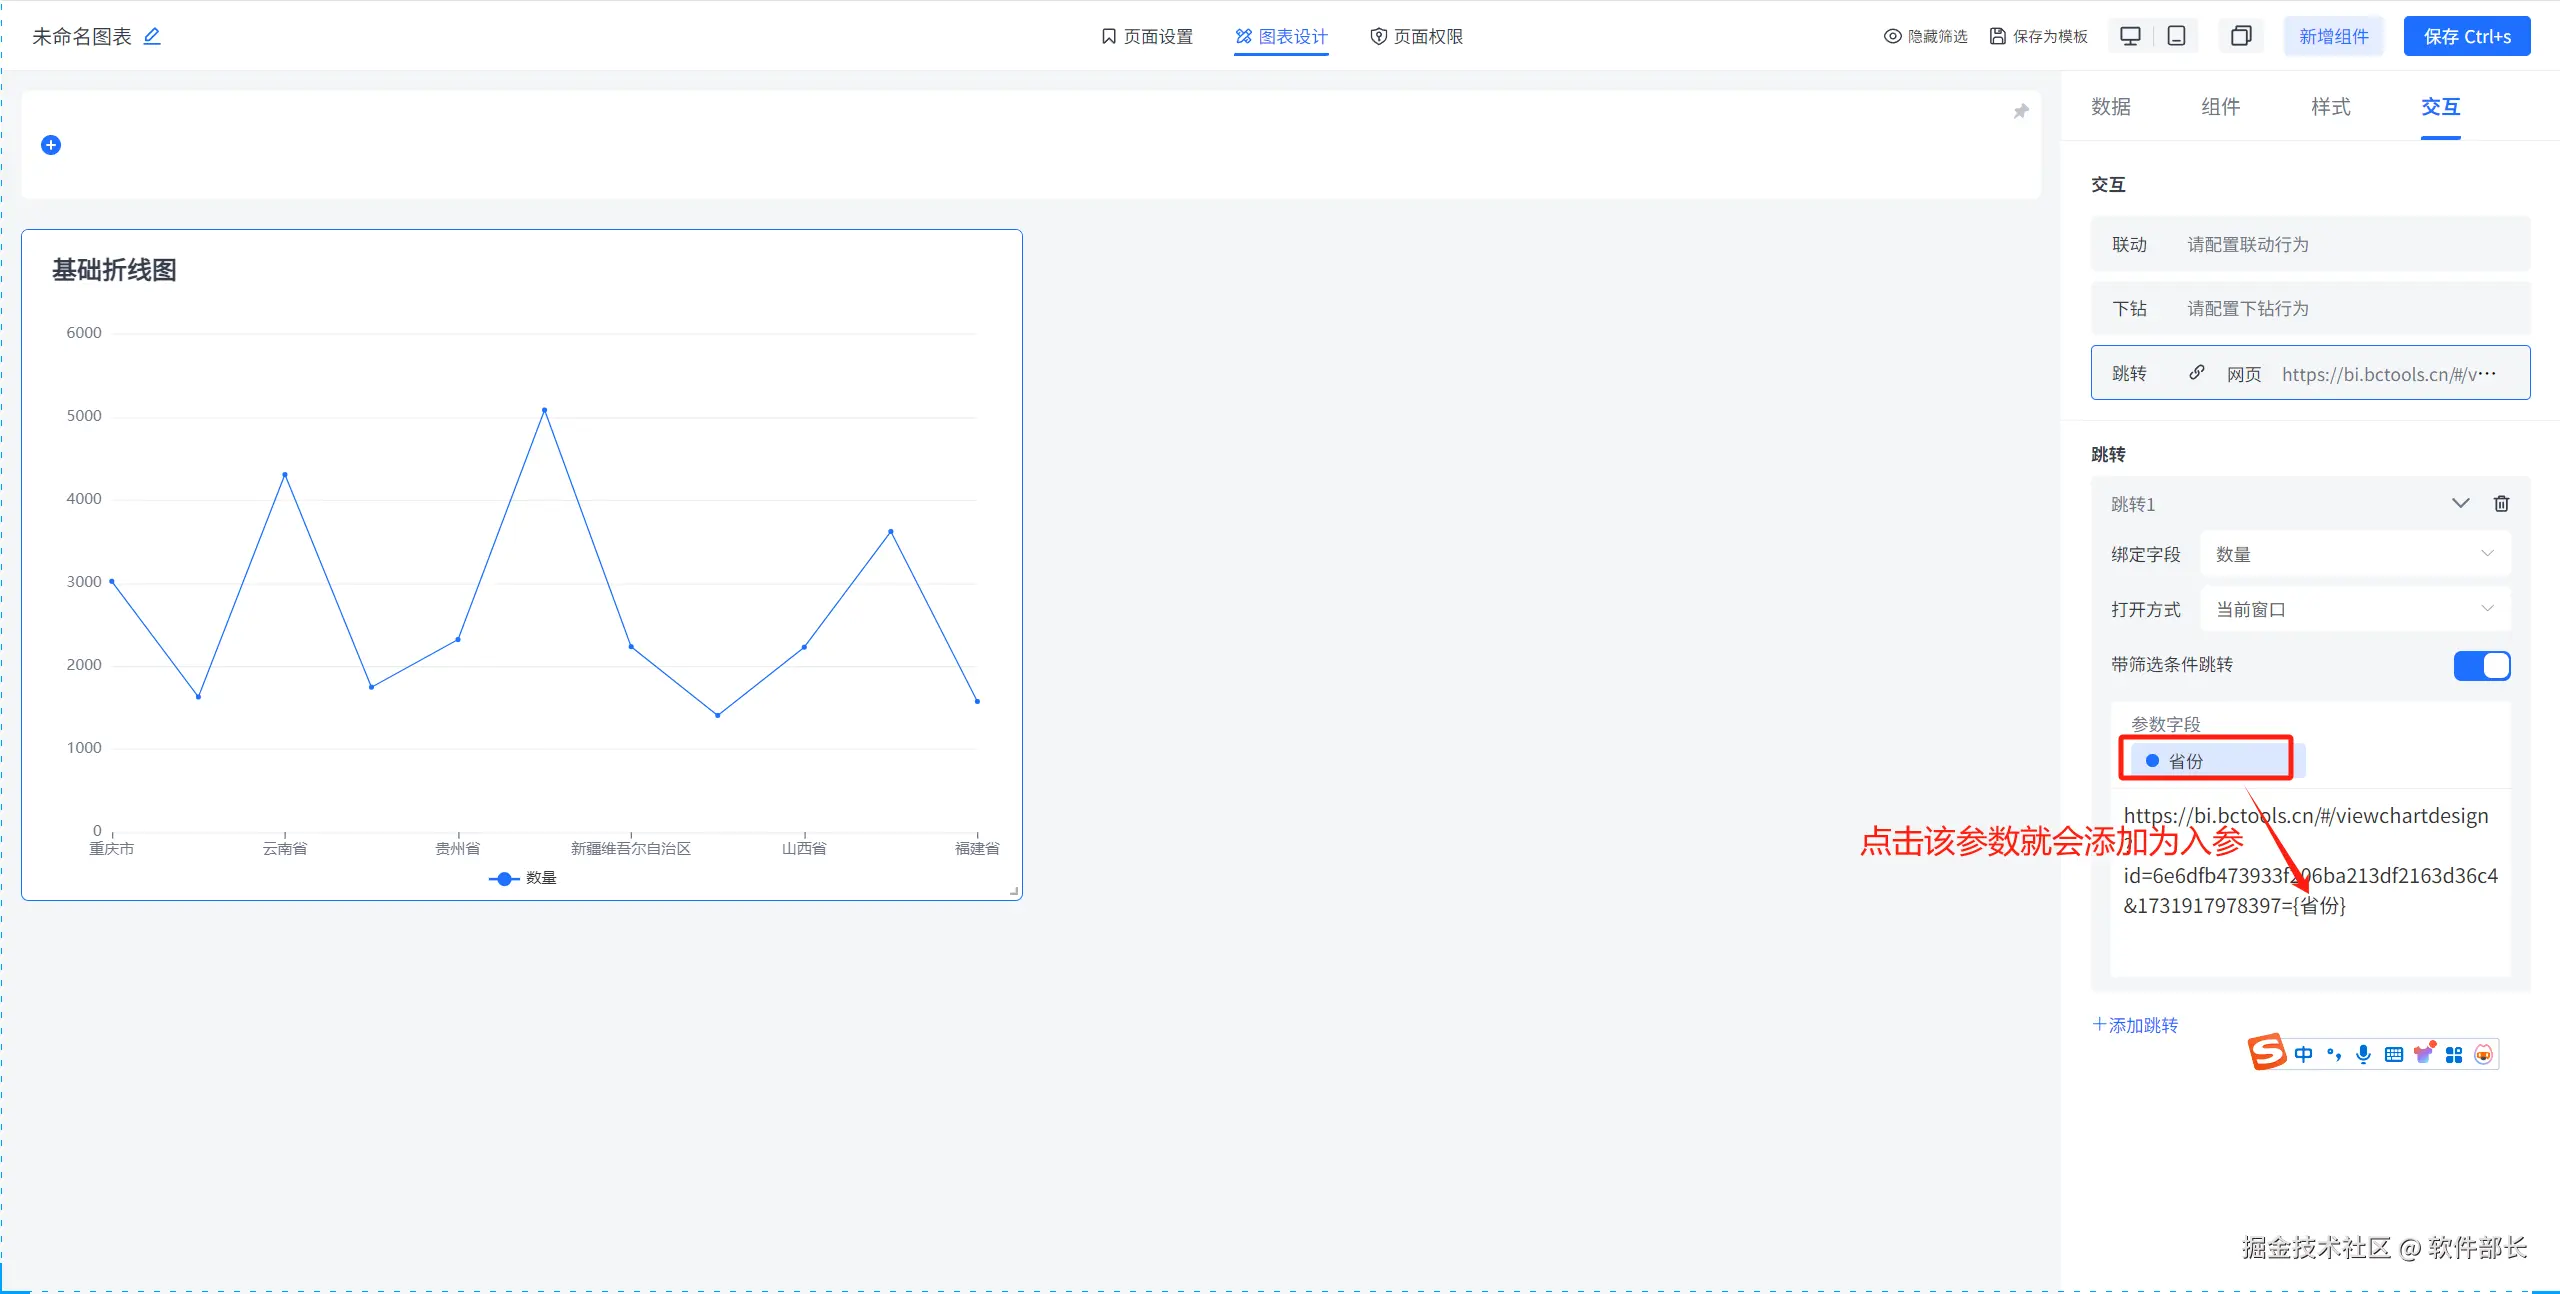Screen dimensions: 2560x1294
Task: Click the pencil icon to rename chart
Action: point(152,36)
